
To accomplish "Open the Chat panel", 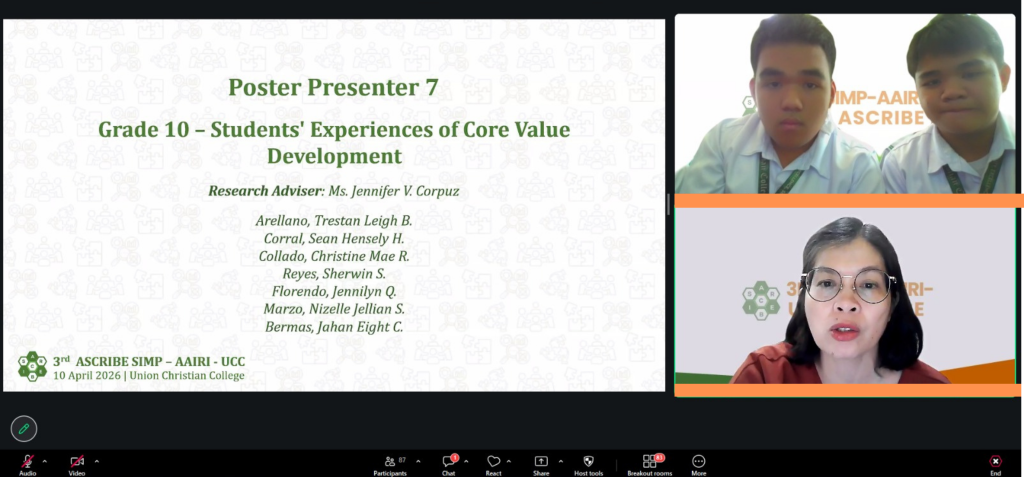I will (x=449, y=461).
